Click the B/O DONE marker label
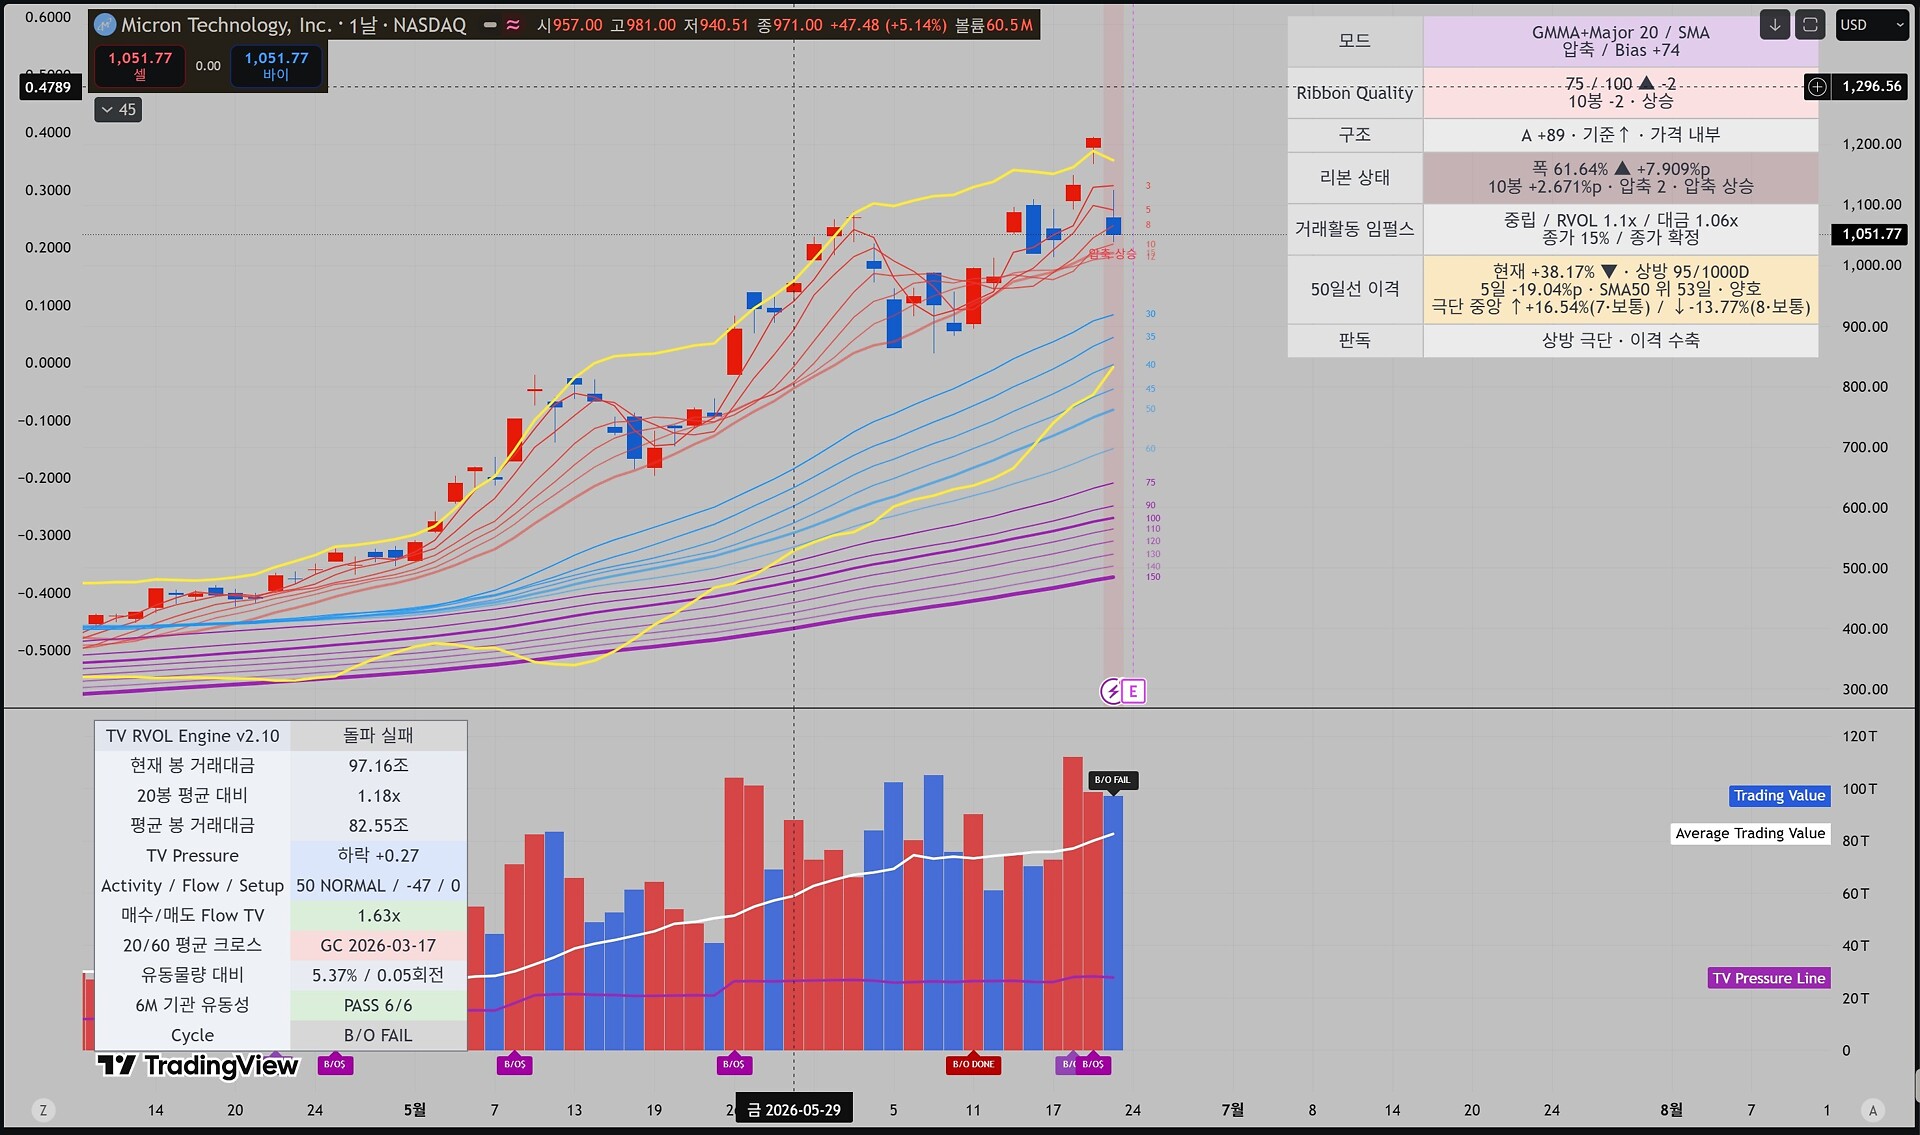This screenshot has width=1920, height=1135. pos(973,1064)
